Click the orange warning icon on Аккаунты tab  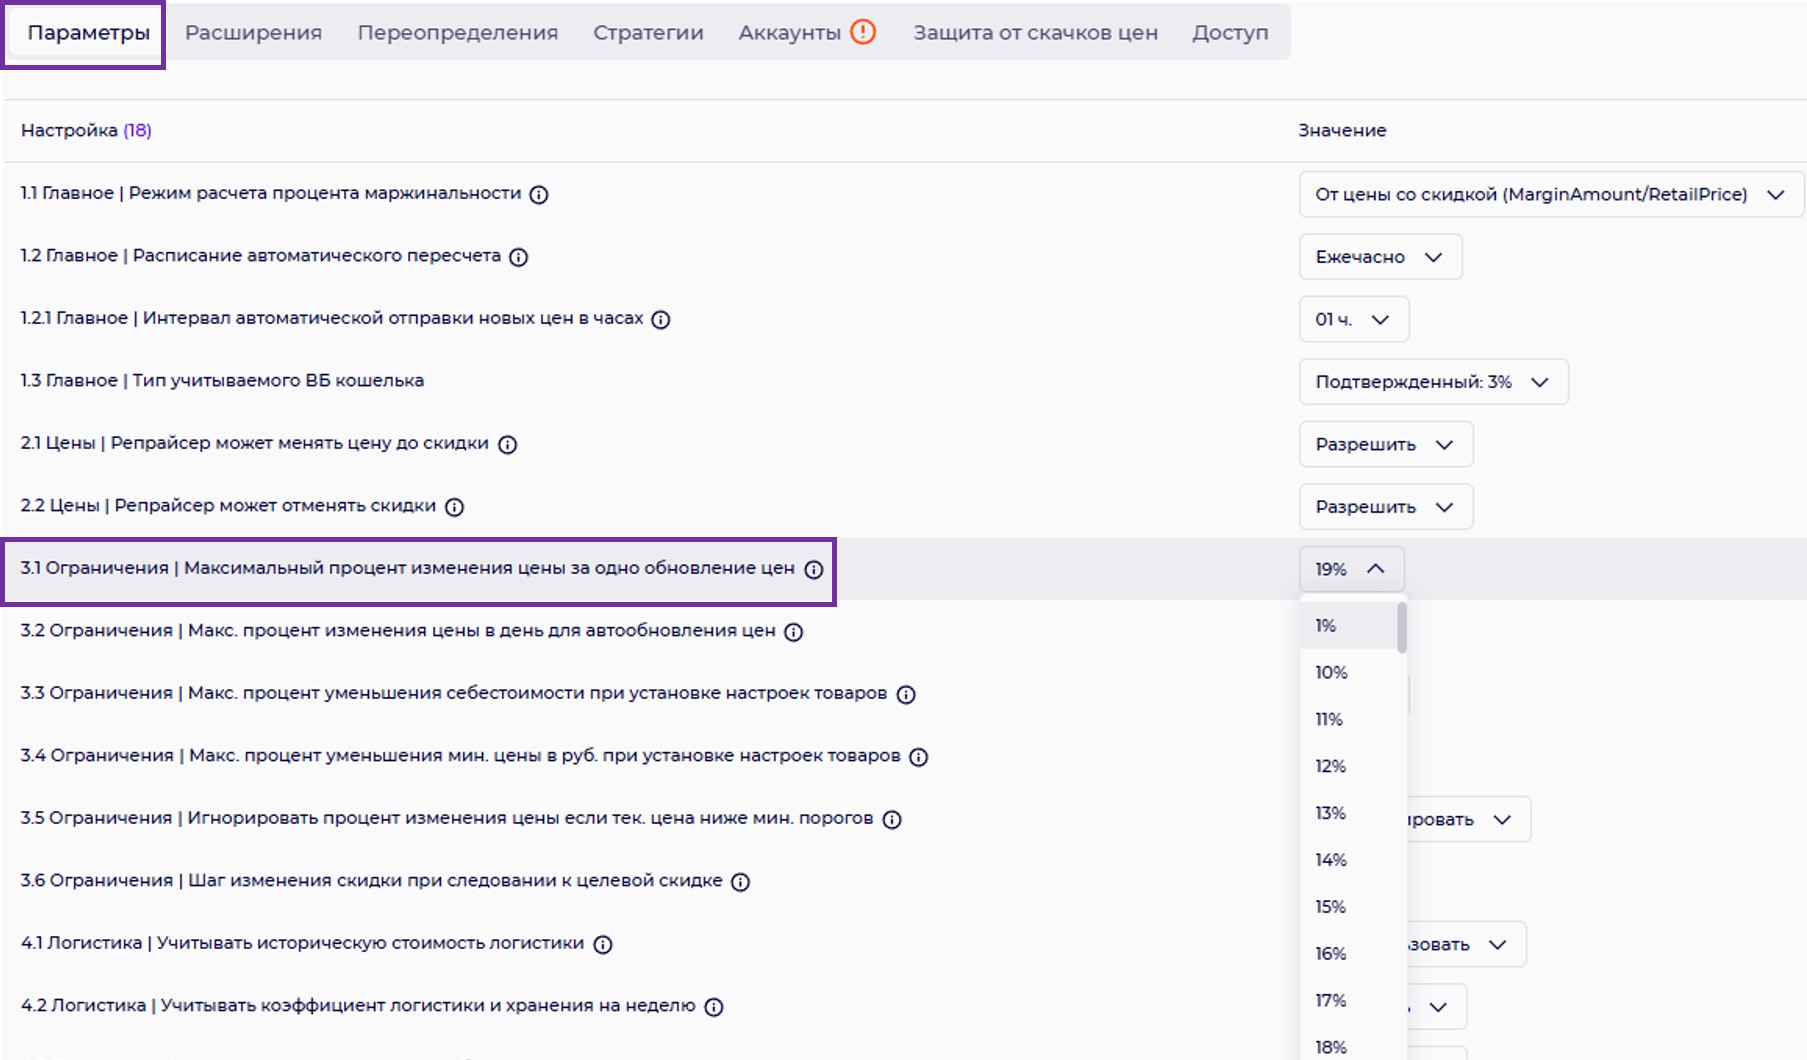click(863, 32)
